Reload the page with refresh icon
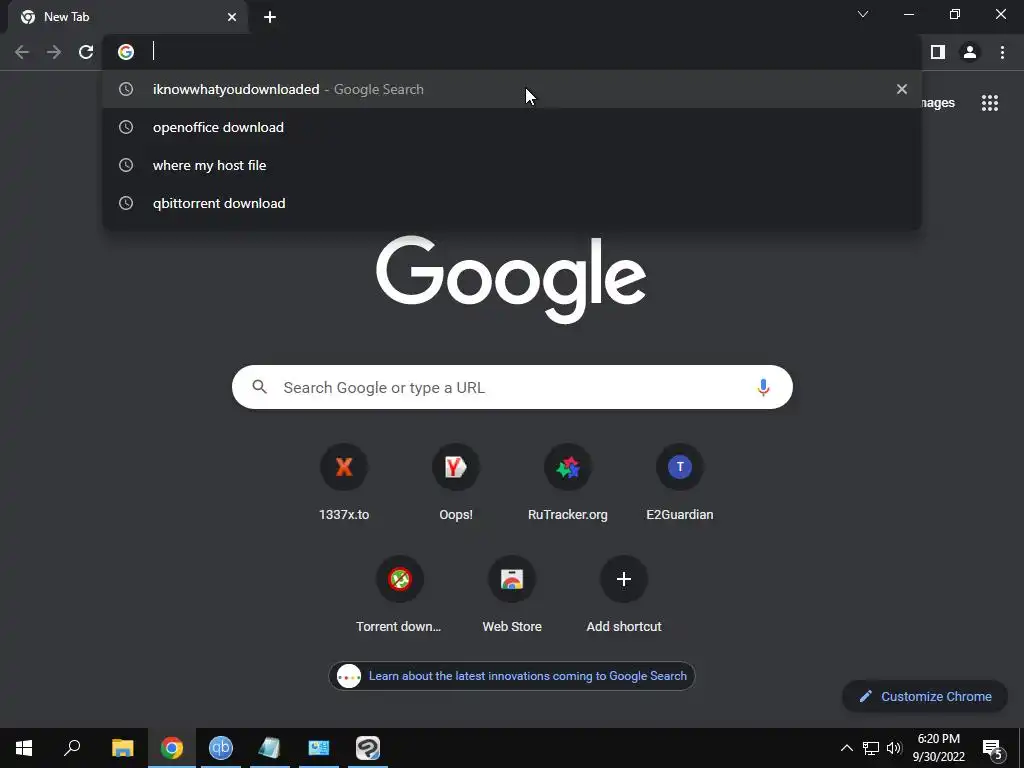Screen dimensions: 1024x768 (86, 52)
